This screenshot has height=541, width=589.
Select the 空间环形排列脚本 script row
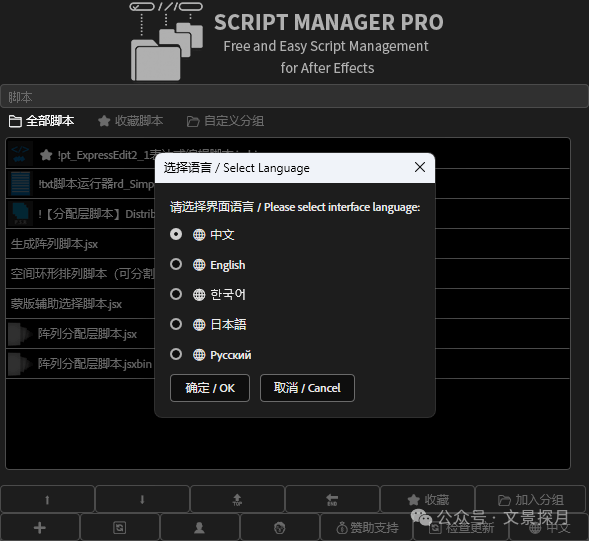pos(288,274)
